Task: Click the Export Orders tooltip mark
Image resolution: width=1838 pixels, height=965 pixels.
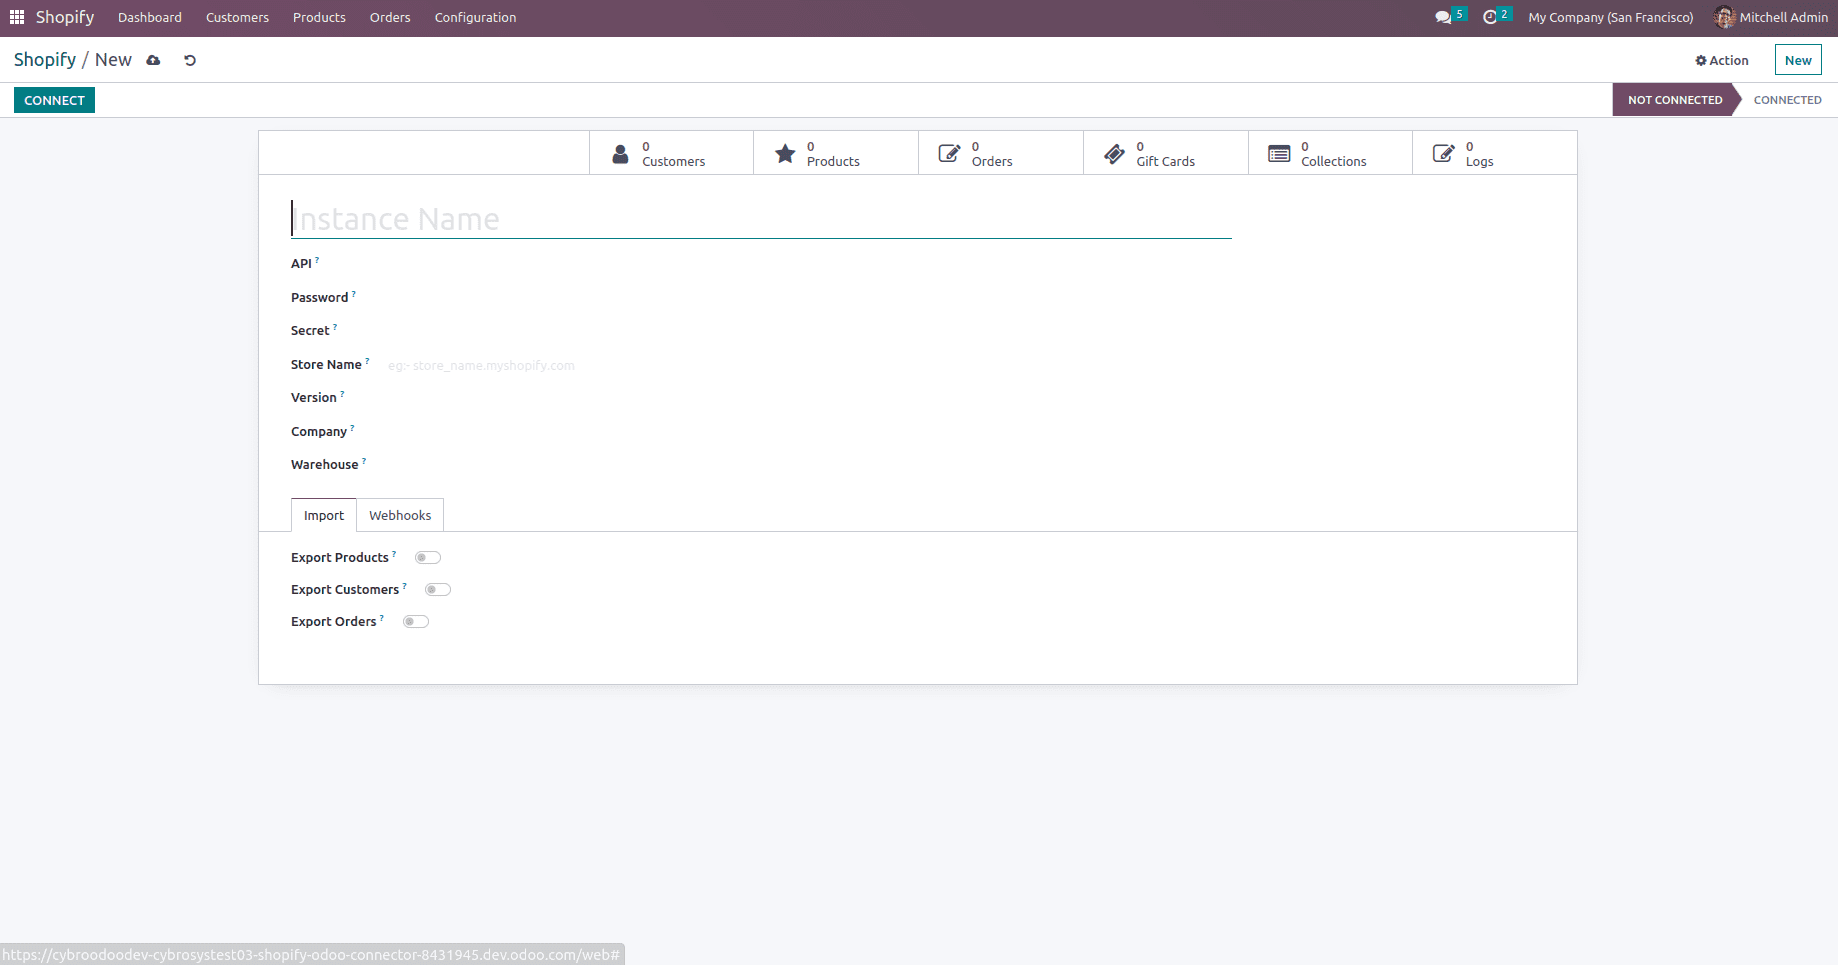Action: (382, 618)
